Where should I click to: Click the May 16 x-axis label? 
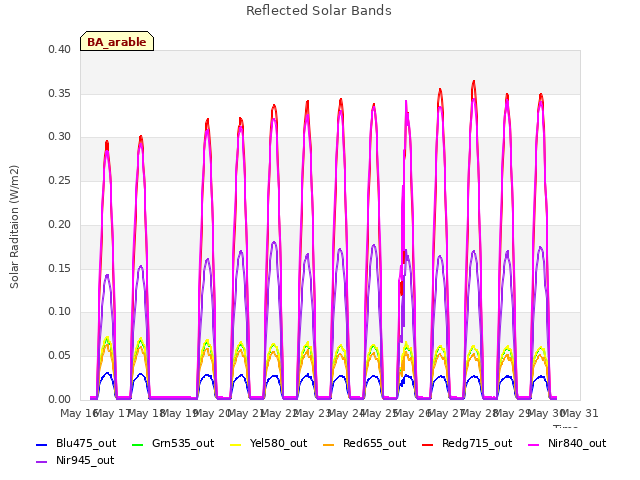[x=78, y=413]
